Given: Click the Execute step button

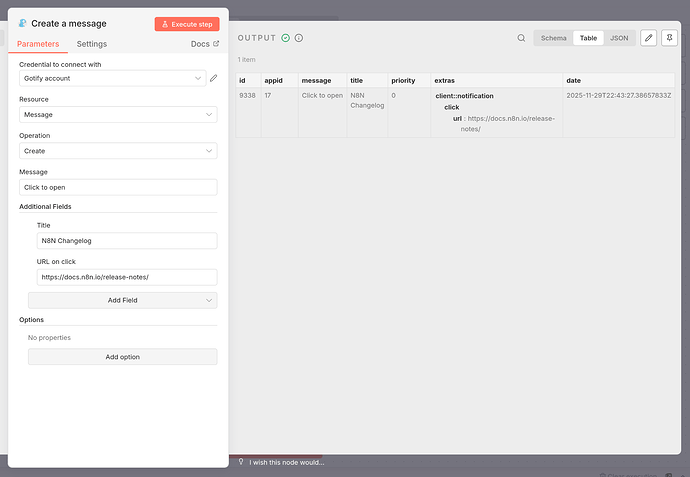Looking at the screenshot, I should click(x=187, y=24).
